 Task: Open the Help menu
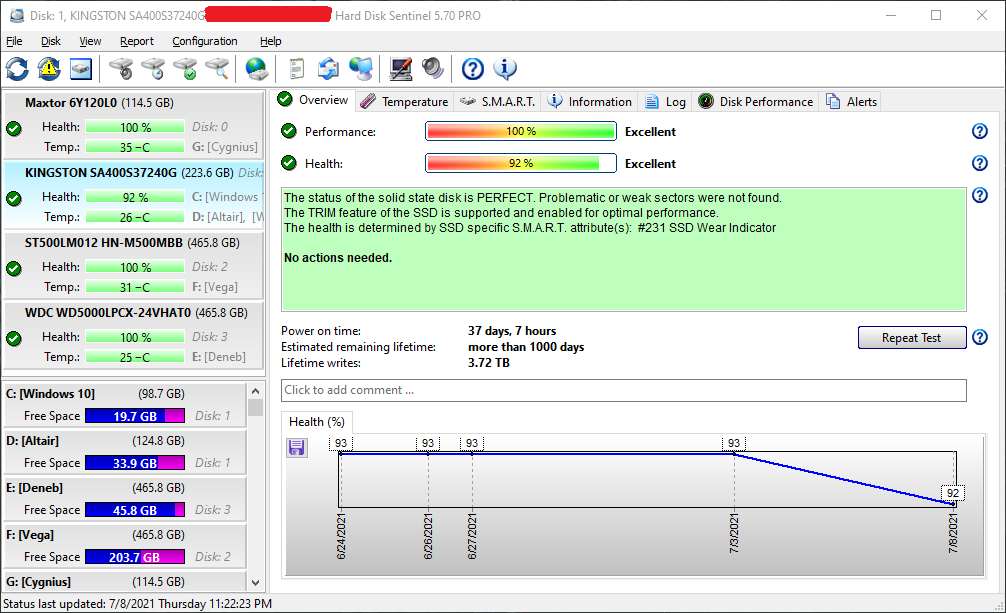point(270,41)
